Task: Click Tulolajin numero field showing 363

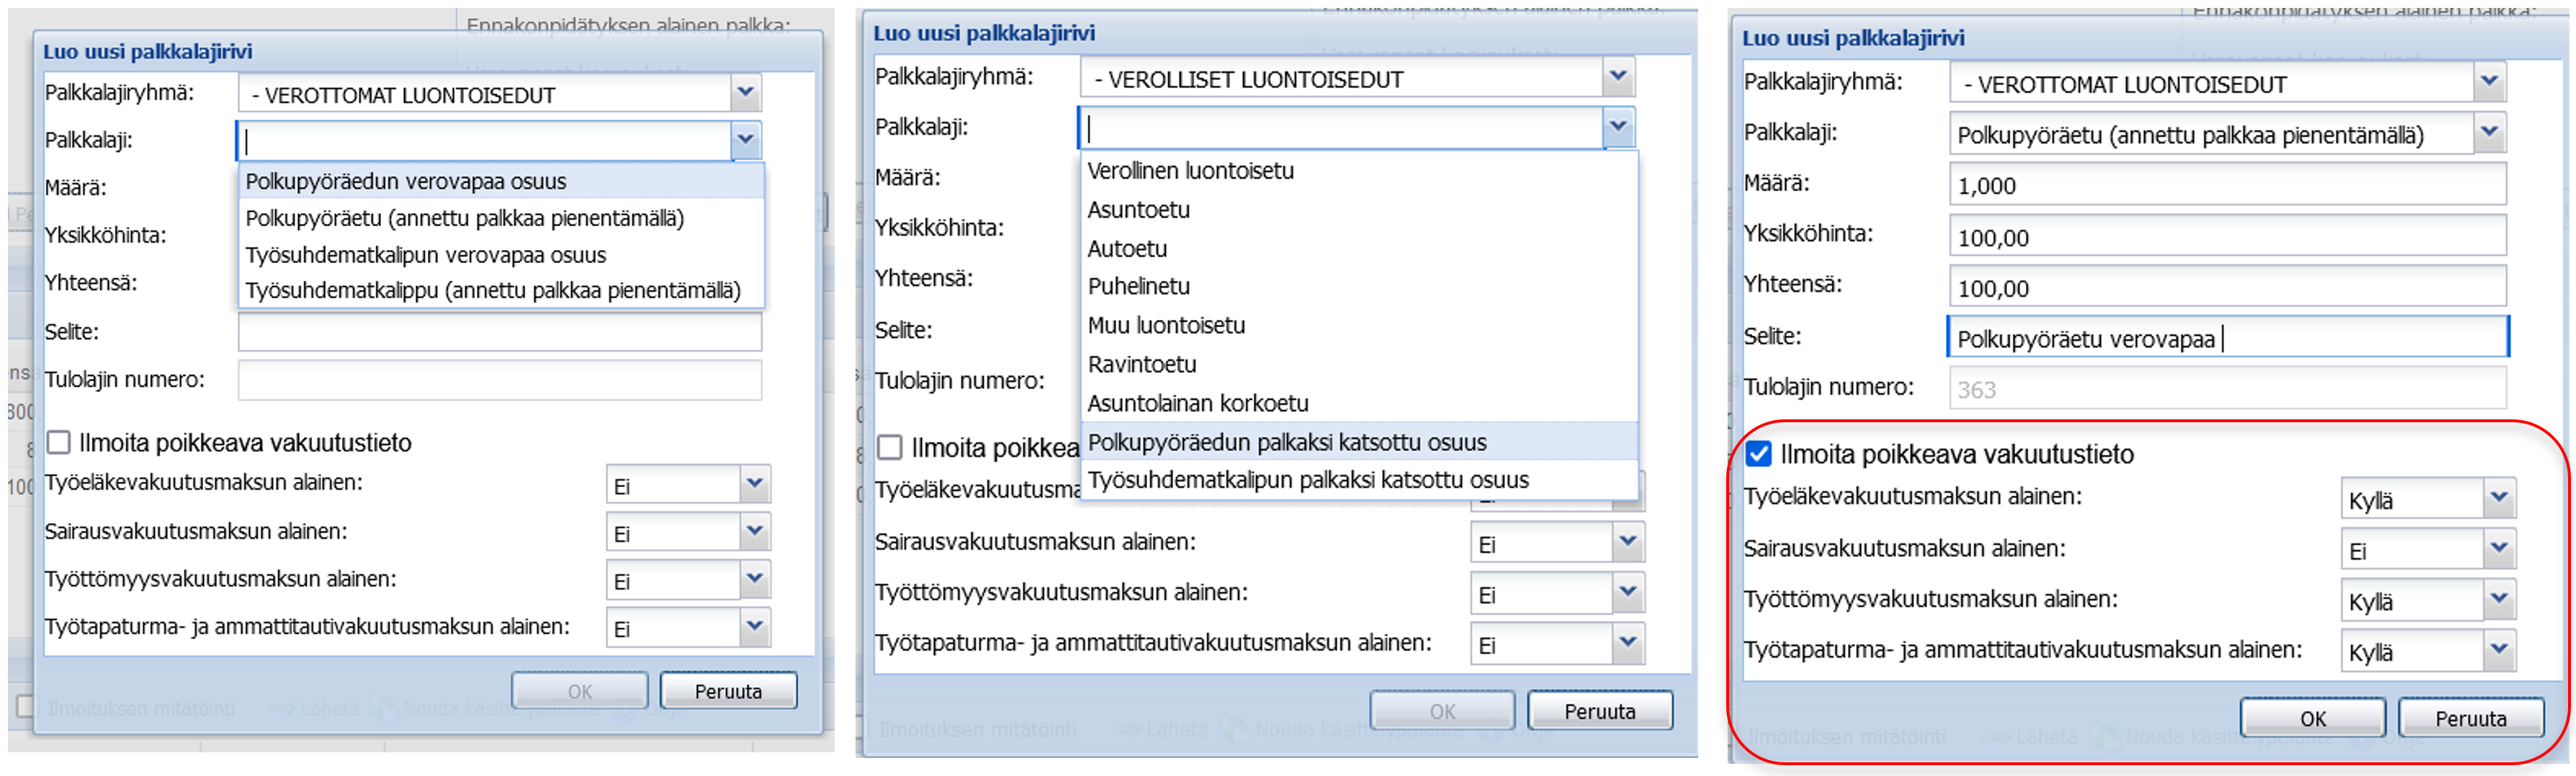Action: (2228, 388)
